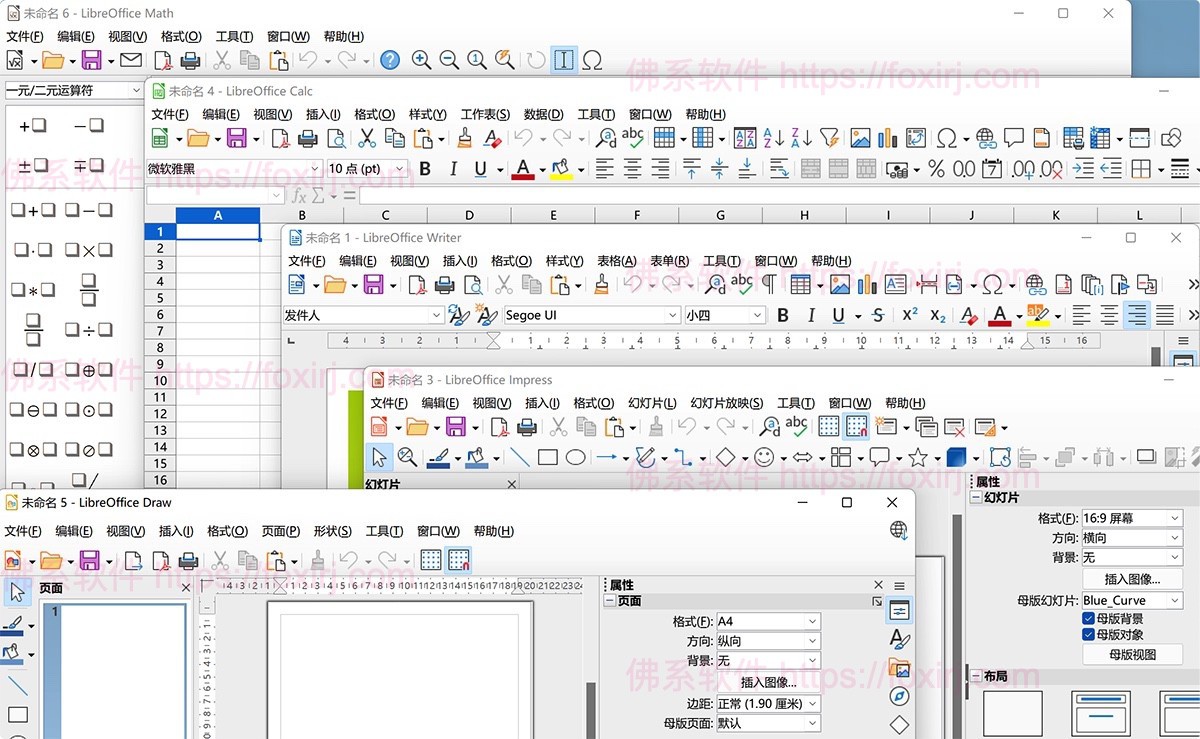Select the smiley face shape tool in Impress
Image resolution: width=1200 pixels, height=739 pixels.
pyautogui.click(x=763, y=456)
